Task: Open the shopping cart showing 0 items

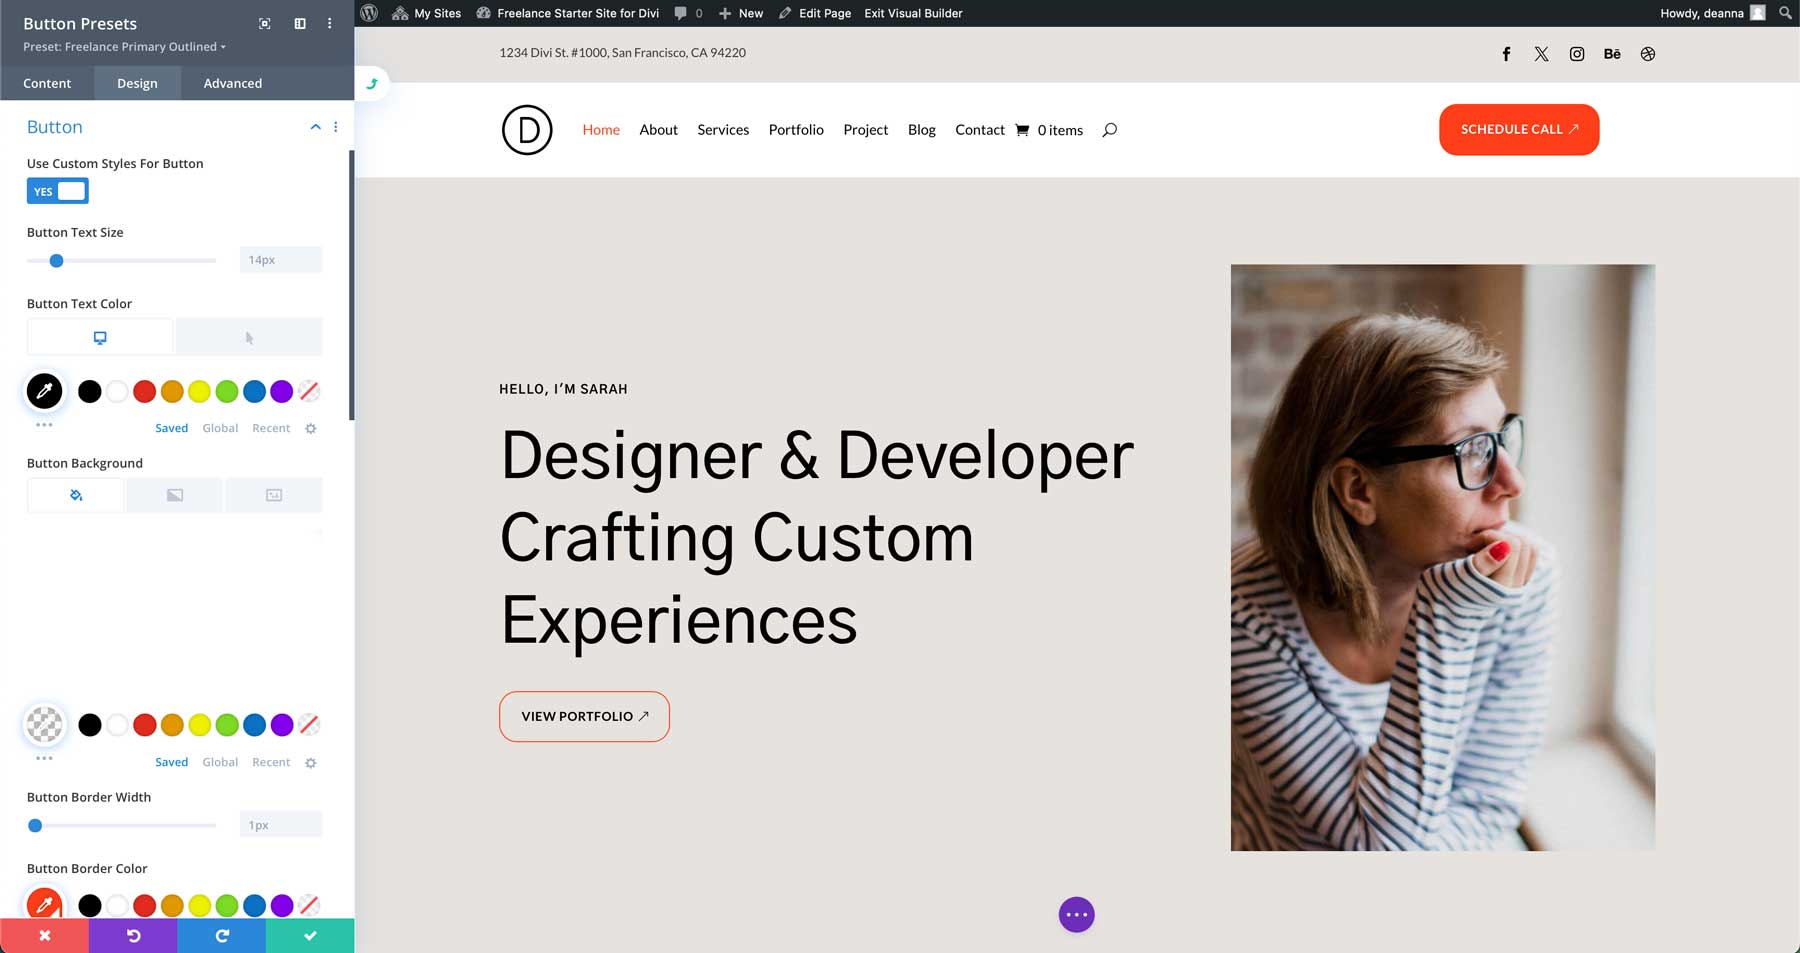Action: coord(1048,129)
